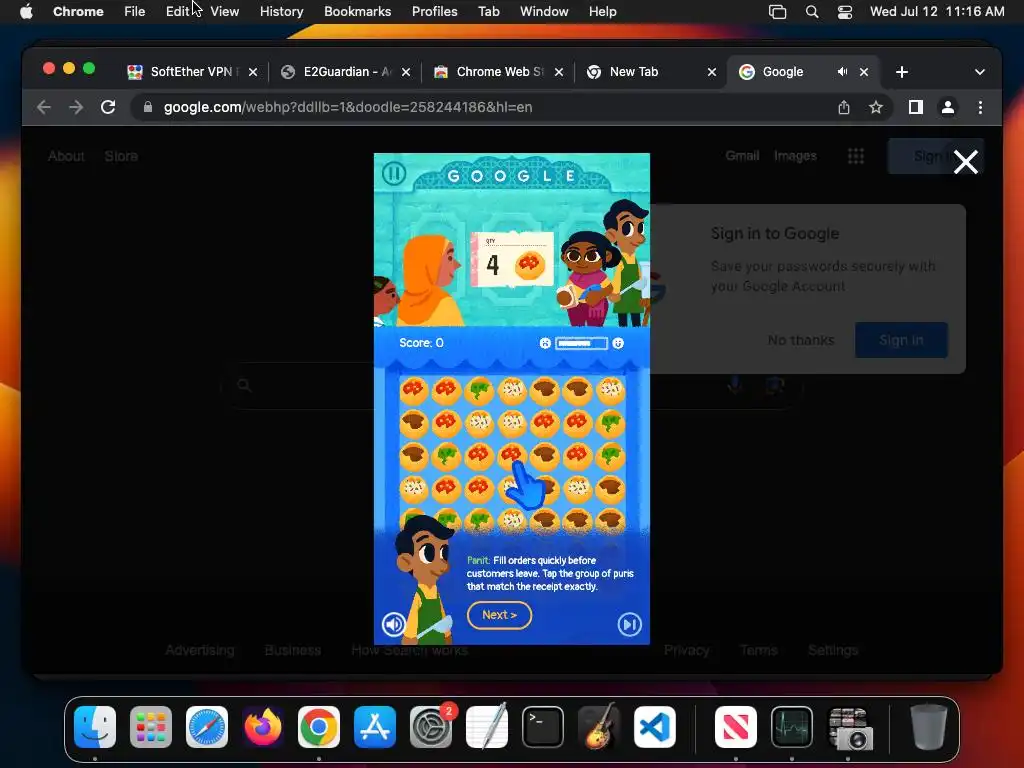This screenshot has width=1024, height=768.
Task: Open System Settings from the Dock
Action: [431, 727]
